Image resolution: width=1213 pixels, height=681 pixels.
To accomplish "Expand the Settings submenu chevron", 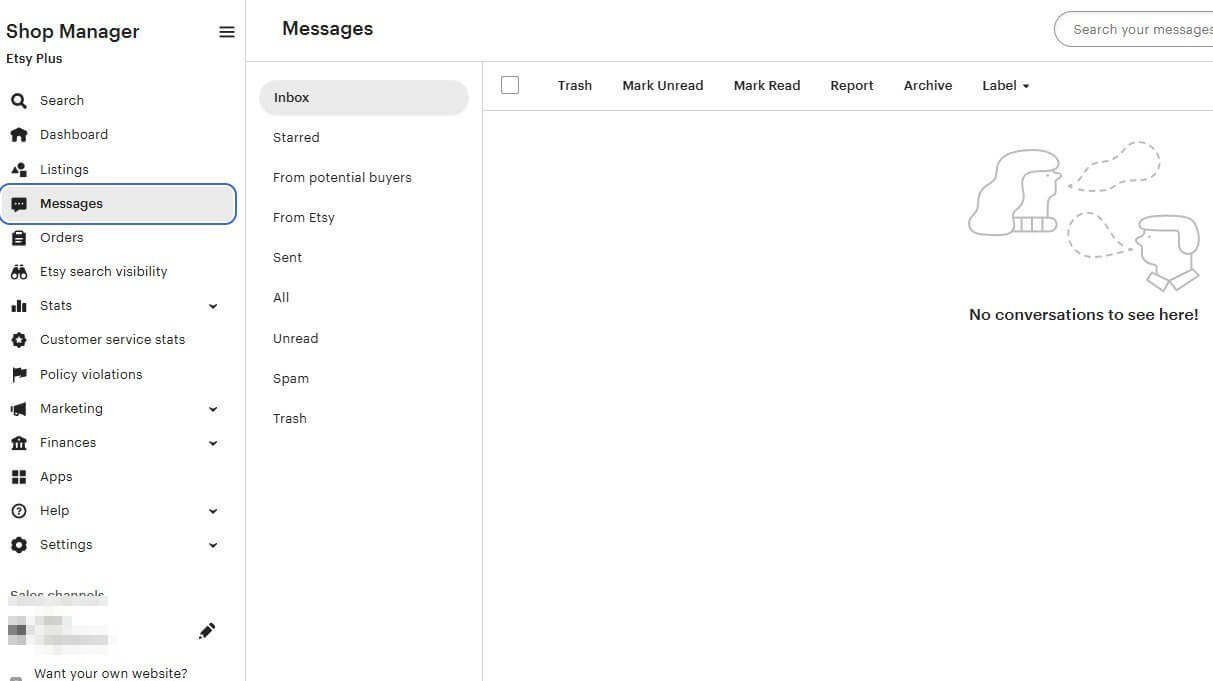I will click(x=213, y=545).
